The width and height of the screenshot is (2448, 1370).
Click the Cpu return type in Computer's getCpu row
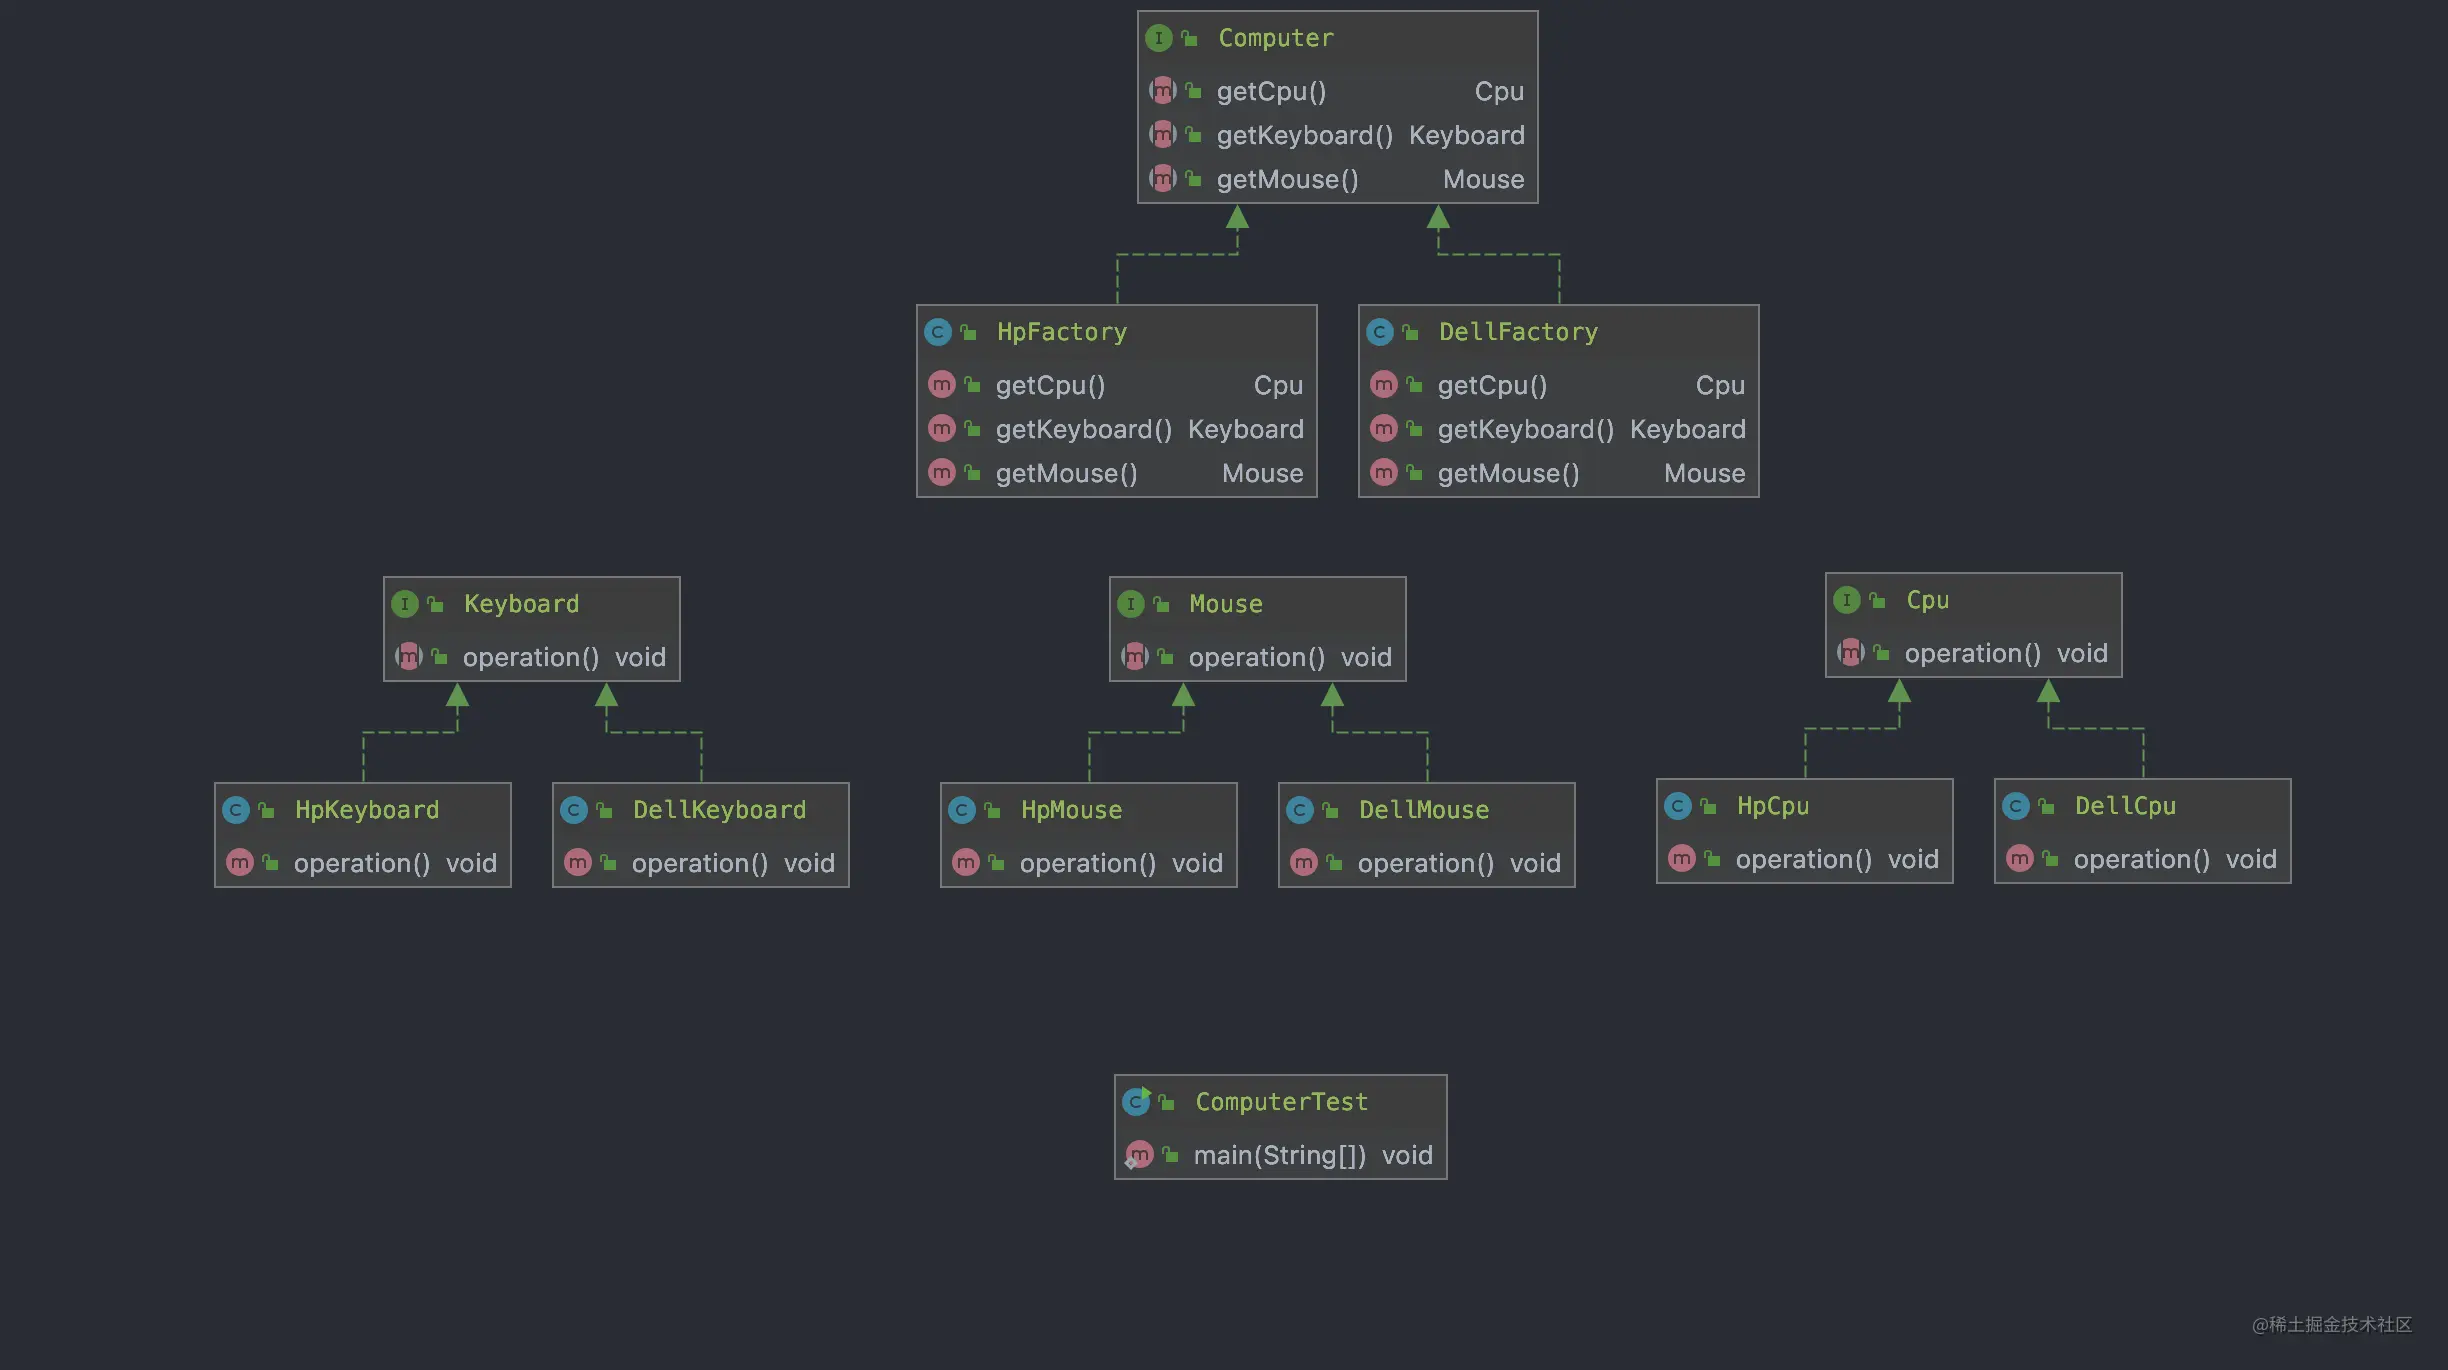(x=1500, y=92)
